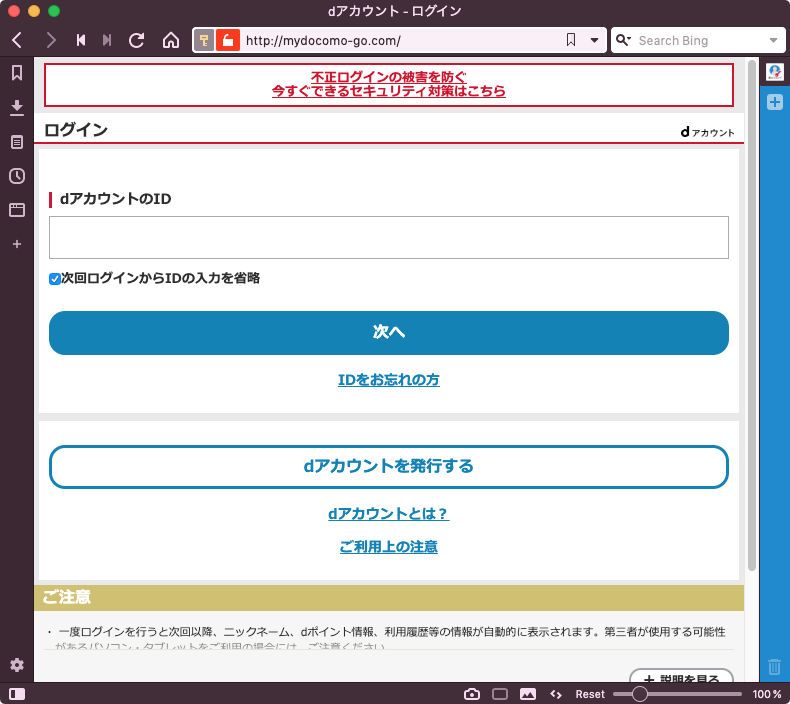Open Window panel in sidebar

click(17, 210)
